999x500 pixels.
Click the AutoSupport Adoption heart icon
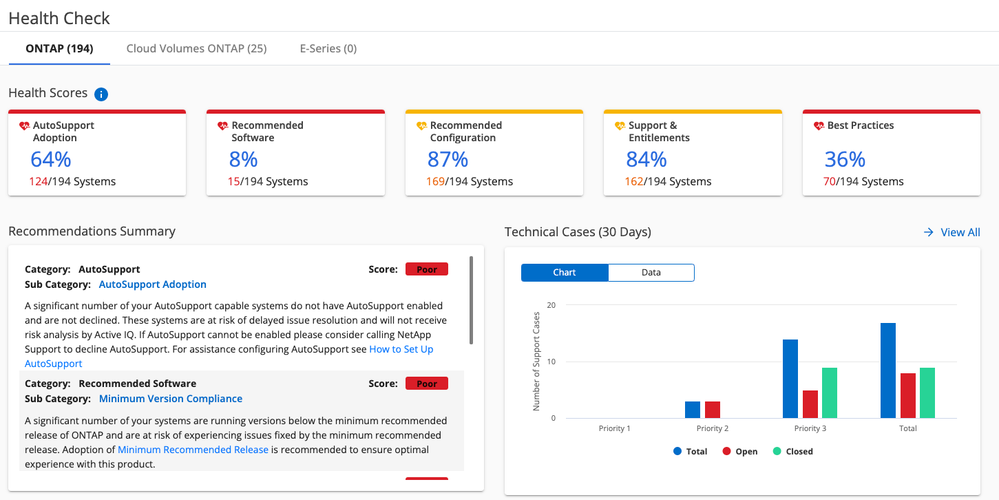click(24, 127)
